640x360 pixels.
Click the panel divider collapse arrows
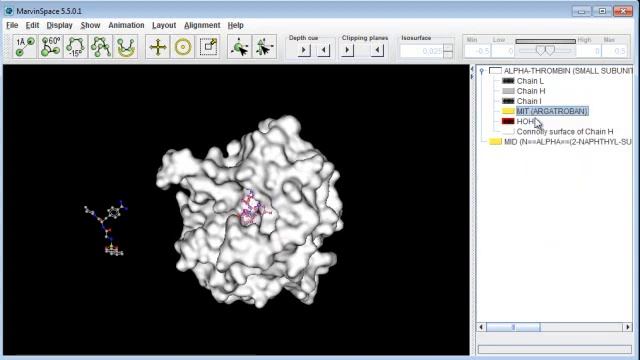point(472,73)
